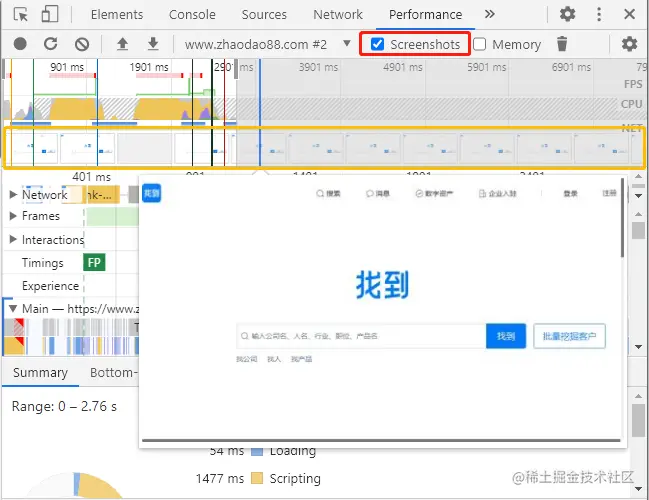
Task: Select the Performance tab
Action: [x=425, y=14]
